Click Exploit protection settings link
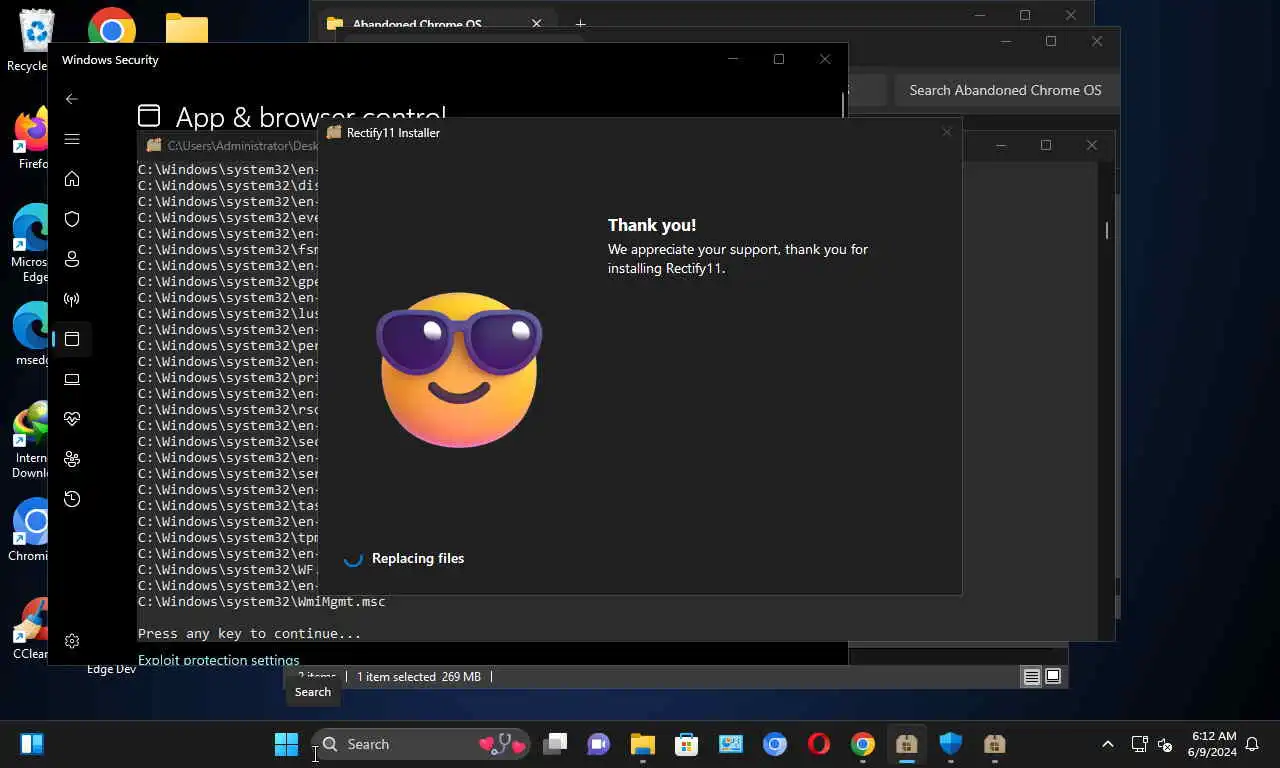The image size is (1280, 768). [x=218, y=660]
